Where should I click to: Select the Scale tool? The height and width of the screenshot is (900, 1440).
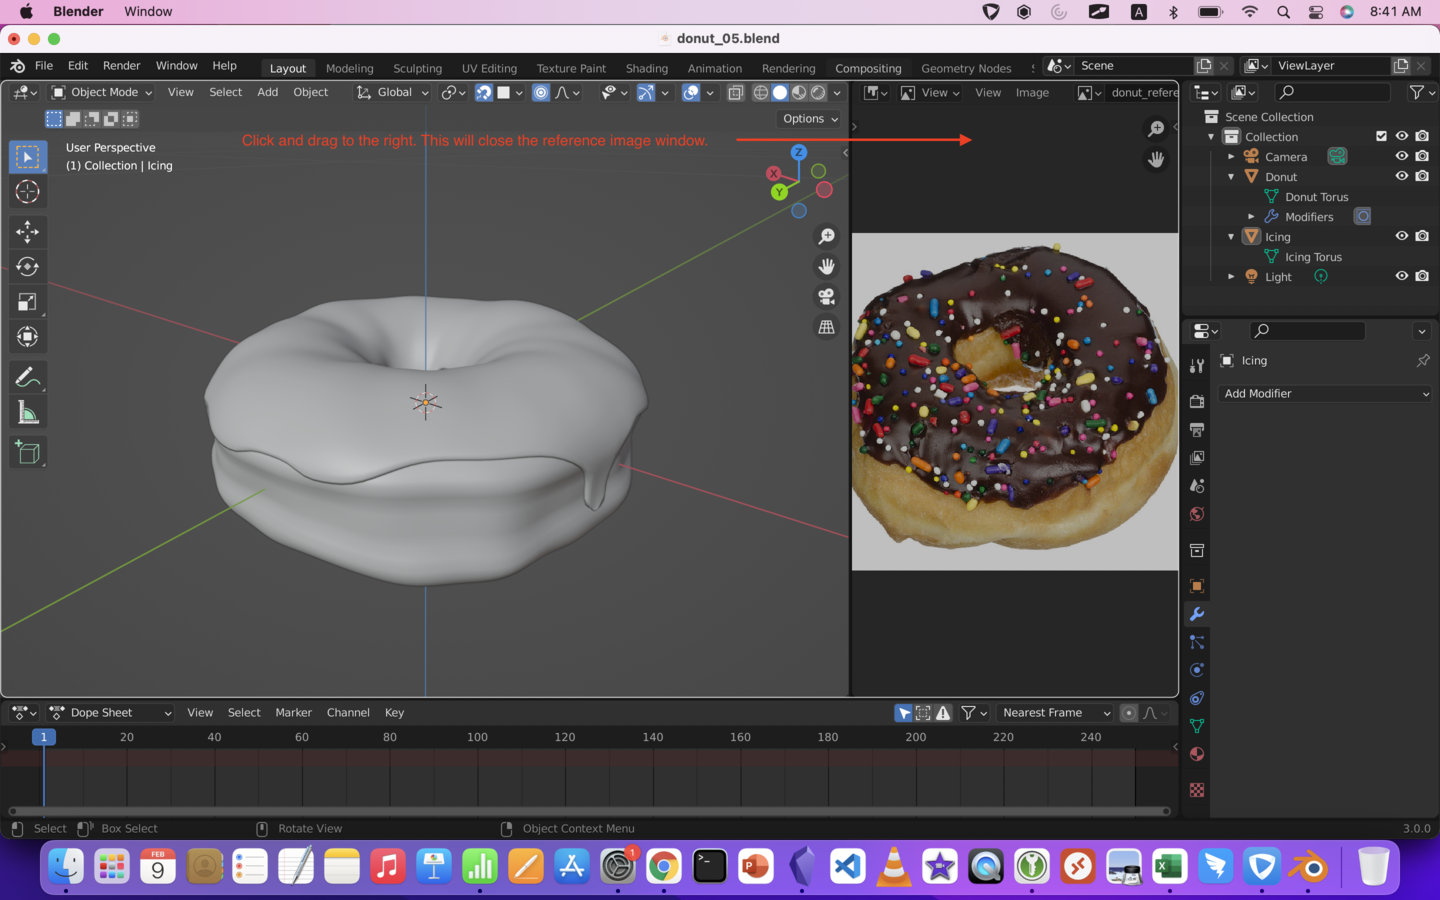pyautogui.click(x=27, y=302)
